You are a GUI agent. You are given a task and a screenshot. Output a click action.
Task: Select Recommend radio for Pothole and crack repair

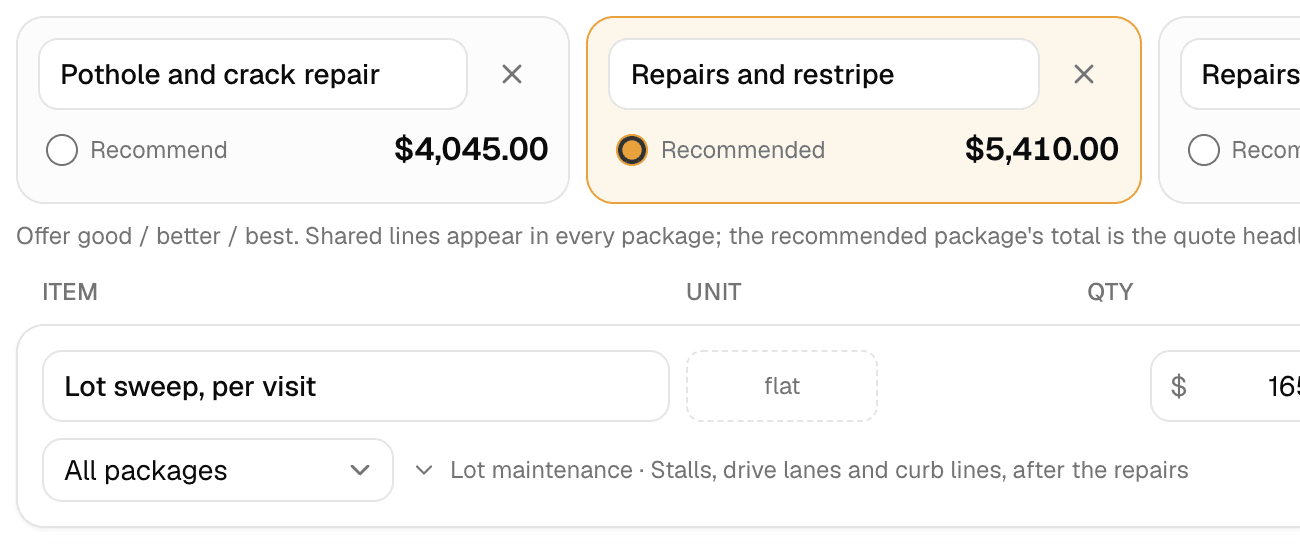point(62,151)
